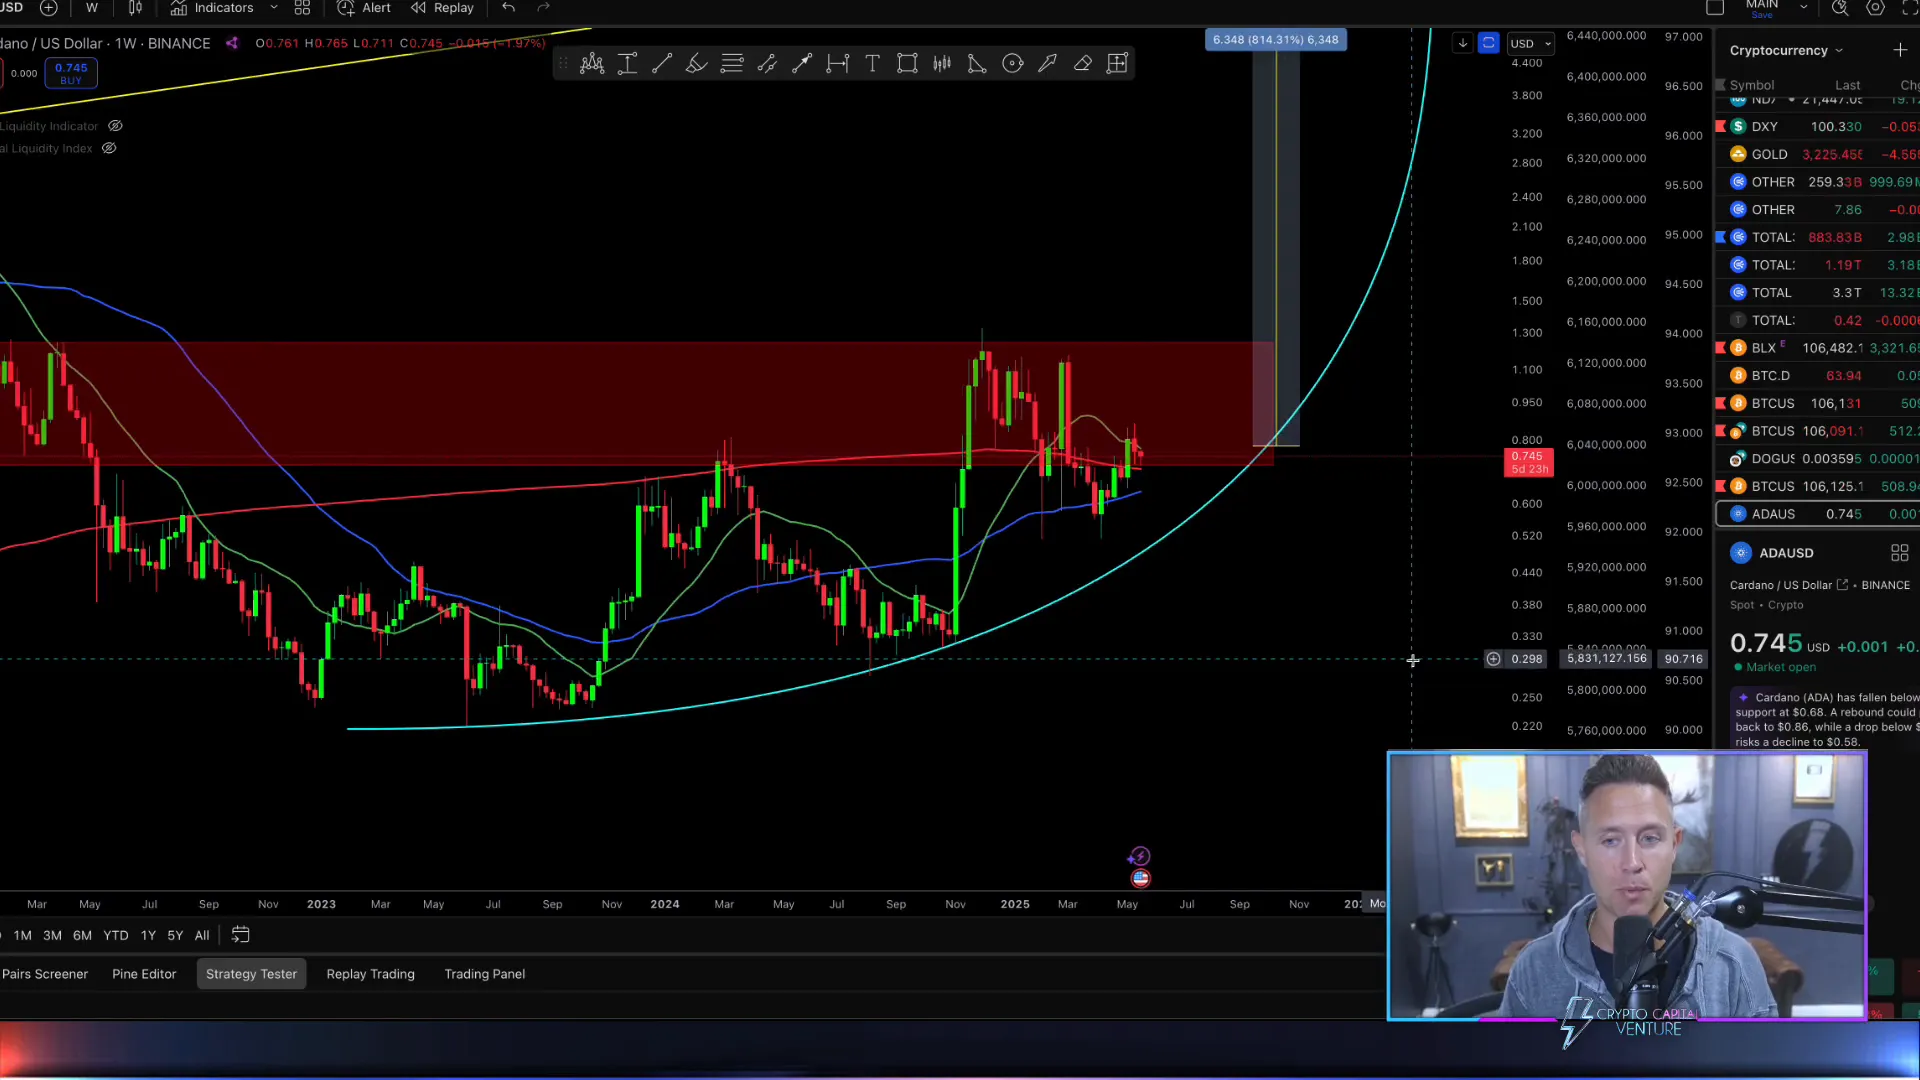
Task: Set chart range to 1Y
Action: click(x=148, y=935)
